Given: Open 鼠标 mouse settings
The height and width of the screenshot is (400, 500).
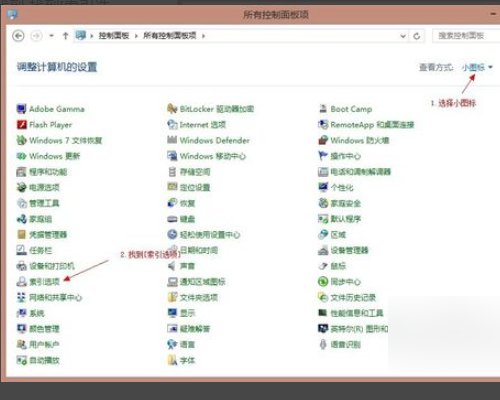Looking at the screenshot, I should click(332, 266).
